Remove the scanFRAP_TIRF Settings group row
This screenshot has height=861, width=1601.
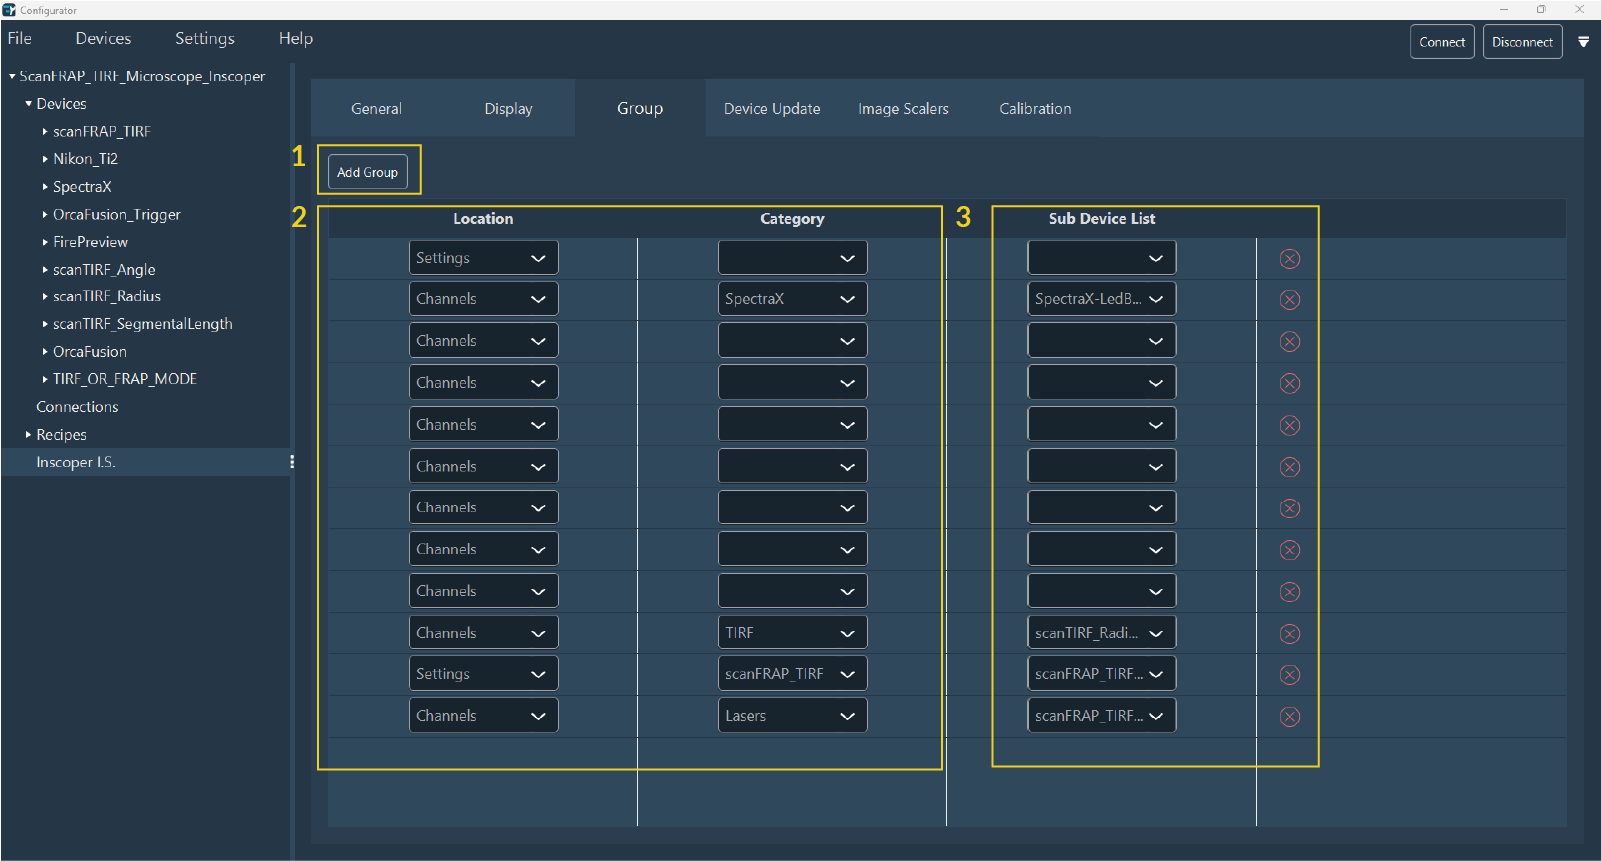pos(1290,675)
